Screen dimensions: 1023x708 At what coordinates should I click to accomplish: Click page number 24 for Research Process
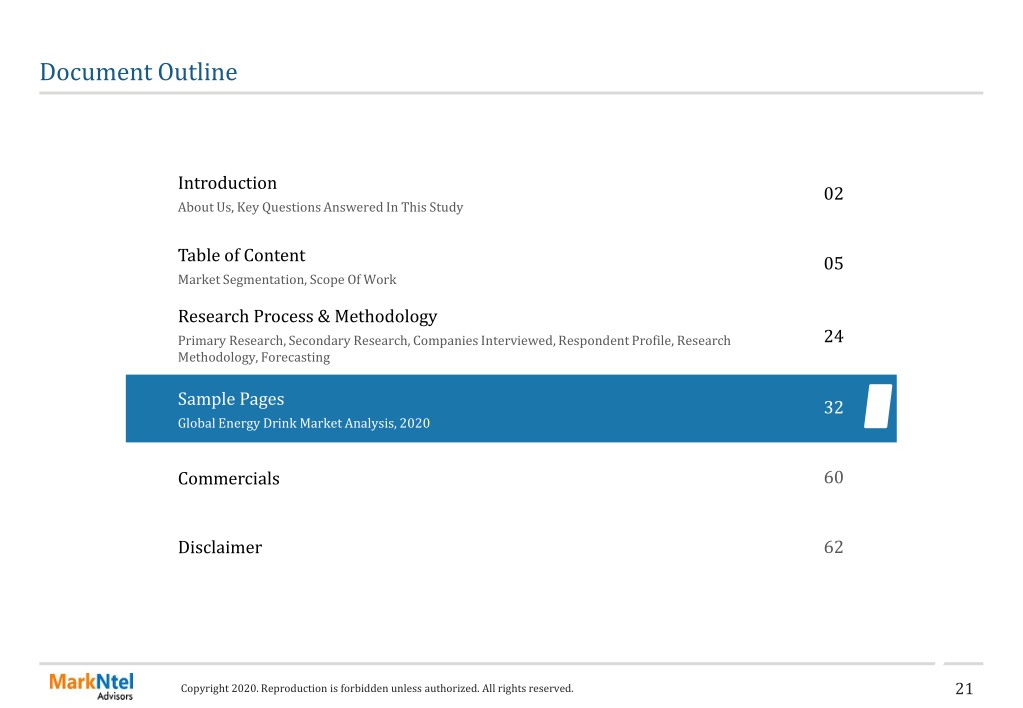click(833, 336)
